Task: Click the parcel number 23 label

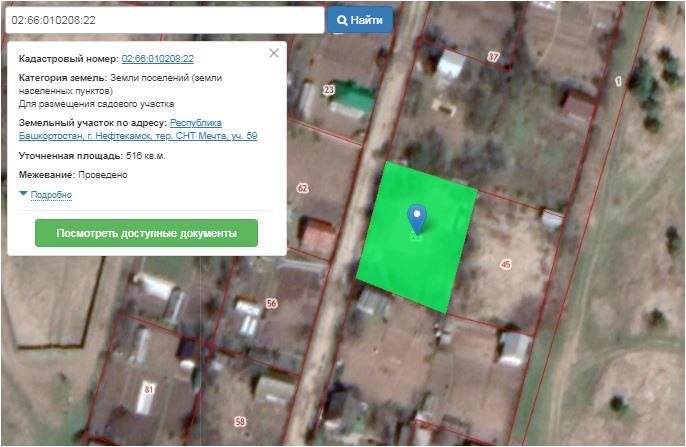Action: tap(329, 90)
